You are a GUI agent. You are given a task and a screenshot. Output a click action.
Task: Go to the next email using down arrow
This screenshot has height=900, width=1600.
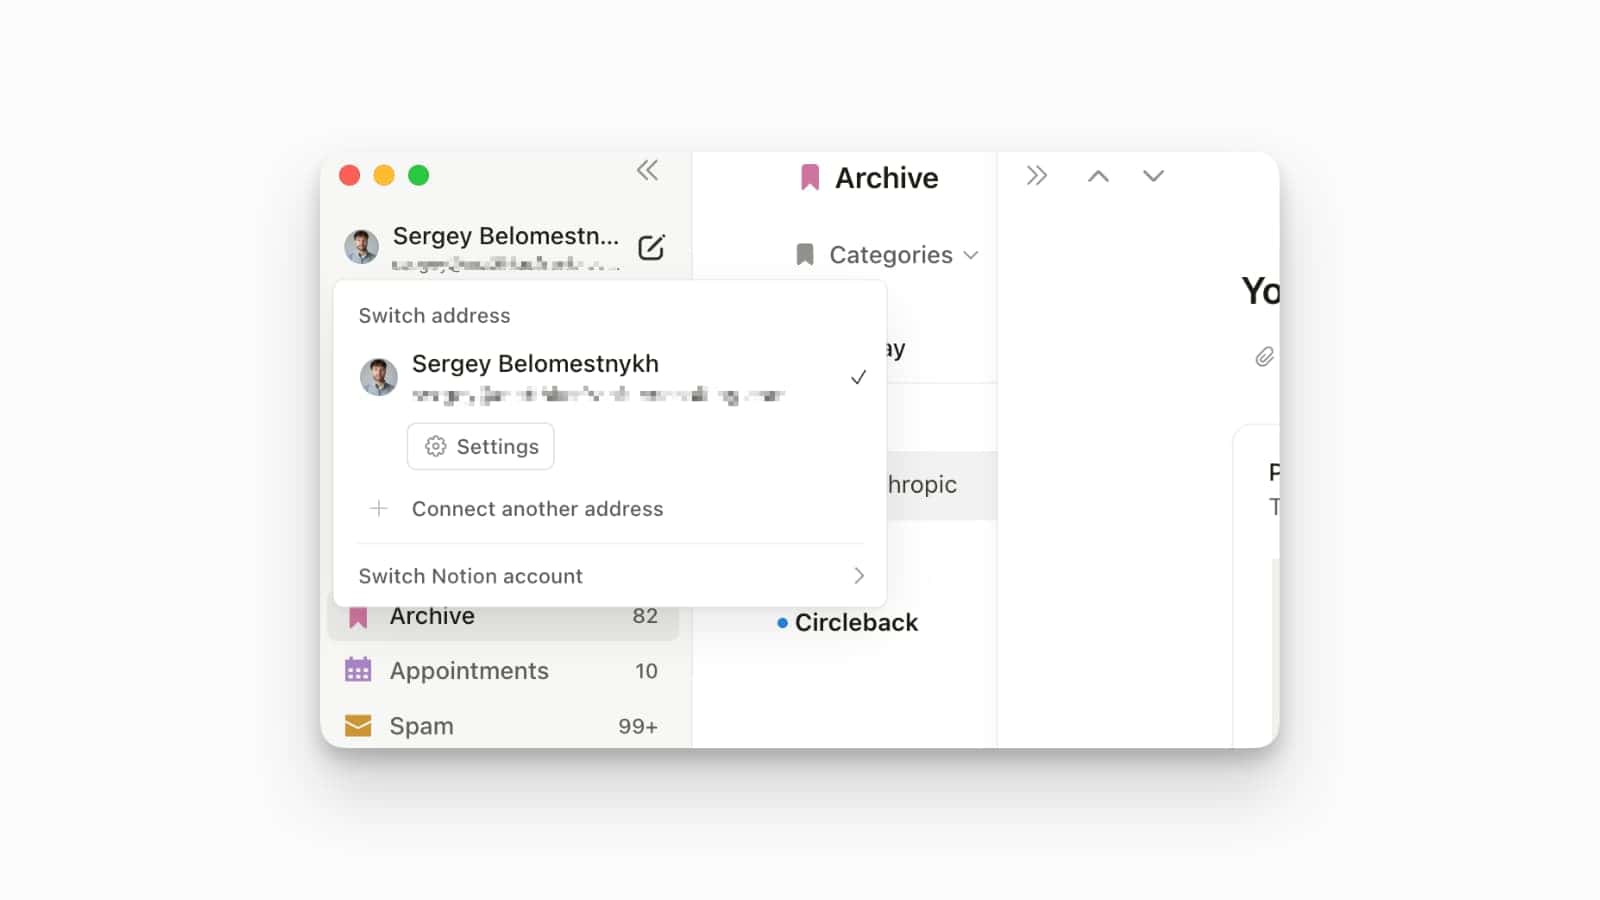tap(1153, 176)
